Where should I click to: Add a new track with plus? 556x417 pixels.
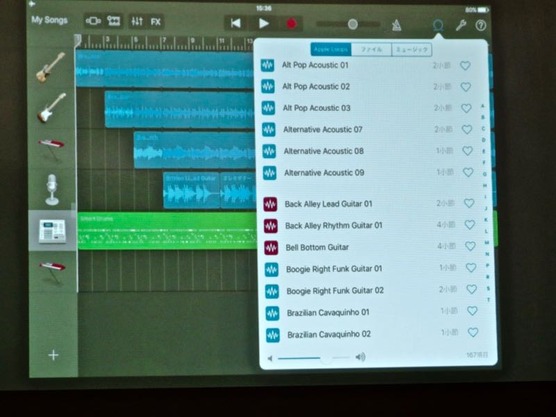click(x=53, y=355)
